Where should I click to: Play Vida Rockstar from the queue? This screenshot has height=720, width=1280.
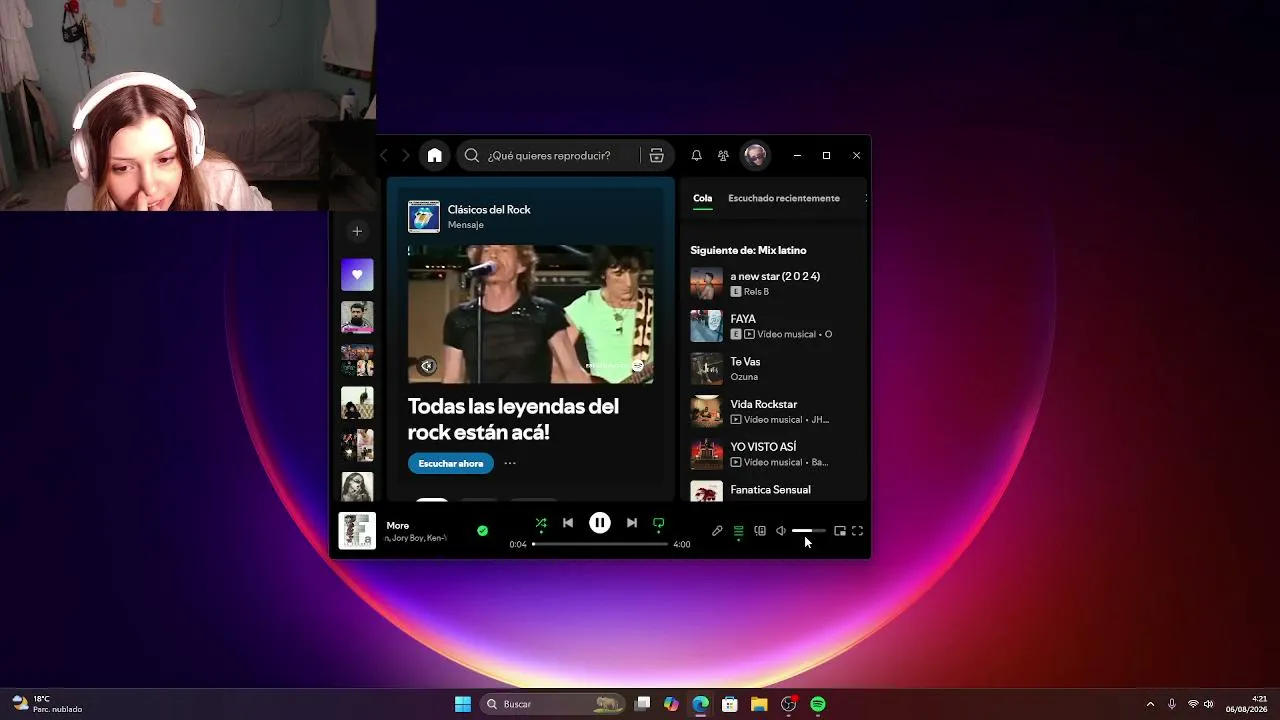click(775, 412)
